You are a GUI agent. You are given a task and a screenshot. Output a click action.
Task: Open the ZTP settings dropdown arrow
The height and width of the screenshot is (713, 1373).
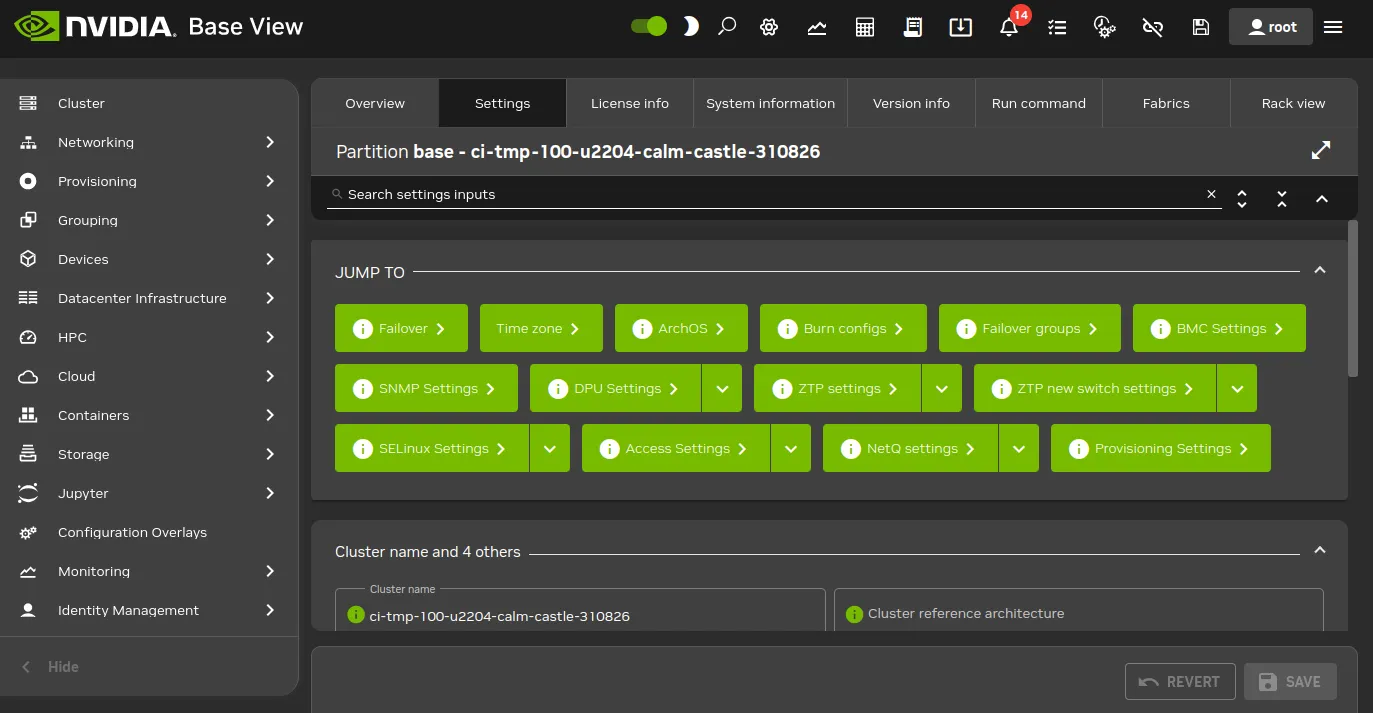[x=942, y=388]
